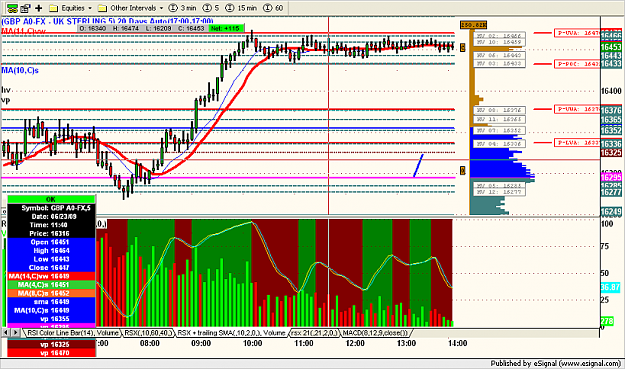Click the vp study label on chart
The width and height of the screenshot is (625, 369).
pyautogui.click(x=5, y=100)
